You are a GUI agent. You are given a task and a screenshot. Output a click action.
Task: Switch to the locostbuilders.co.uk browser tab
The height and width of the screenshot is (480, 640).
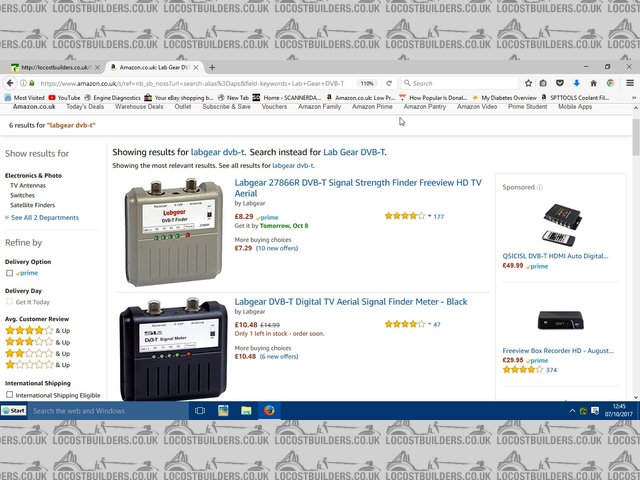coord(55,67)
